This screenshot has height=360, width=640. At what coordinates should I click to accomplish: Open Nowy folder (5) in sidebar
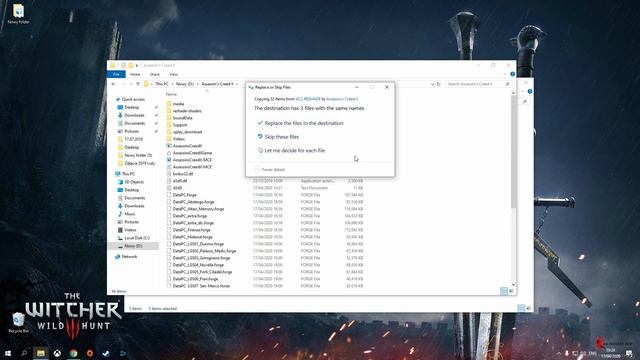[x=135, y=155]
